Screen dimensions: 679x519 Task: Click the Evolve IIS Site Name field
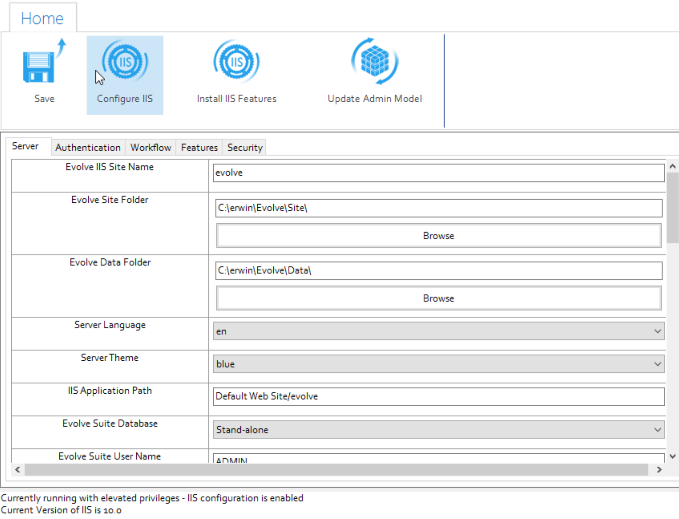tap(438, 173)
